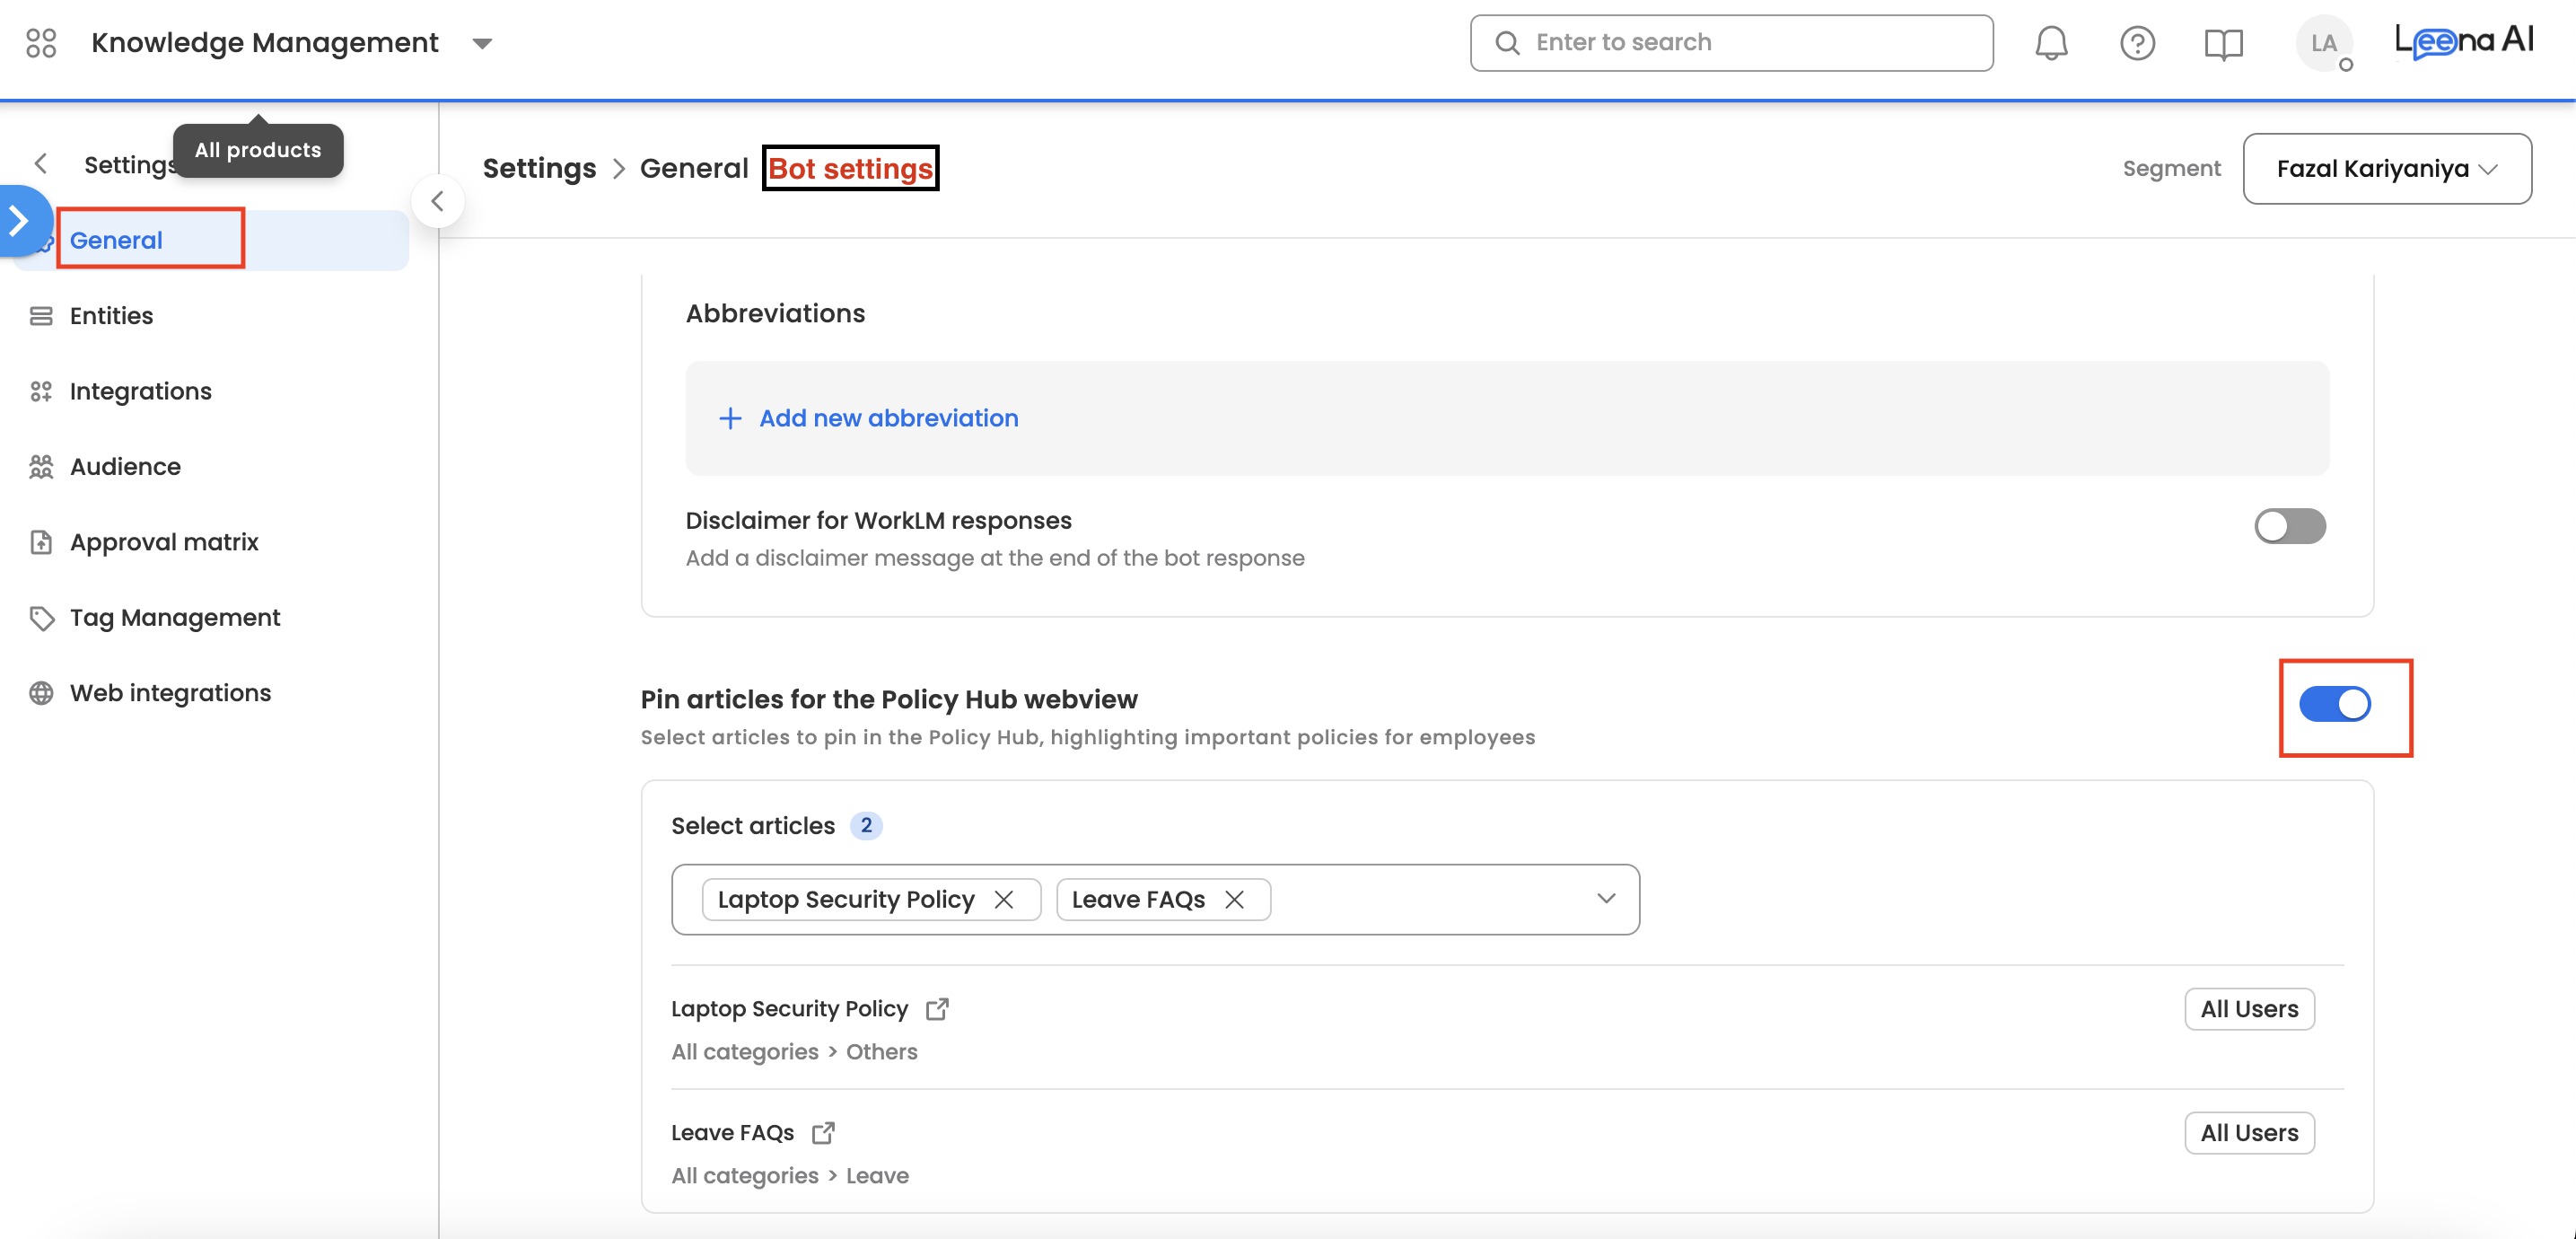Open Entities in the settings sidebar

[111, 316]
